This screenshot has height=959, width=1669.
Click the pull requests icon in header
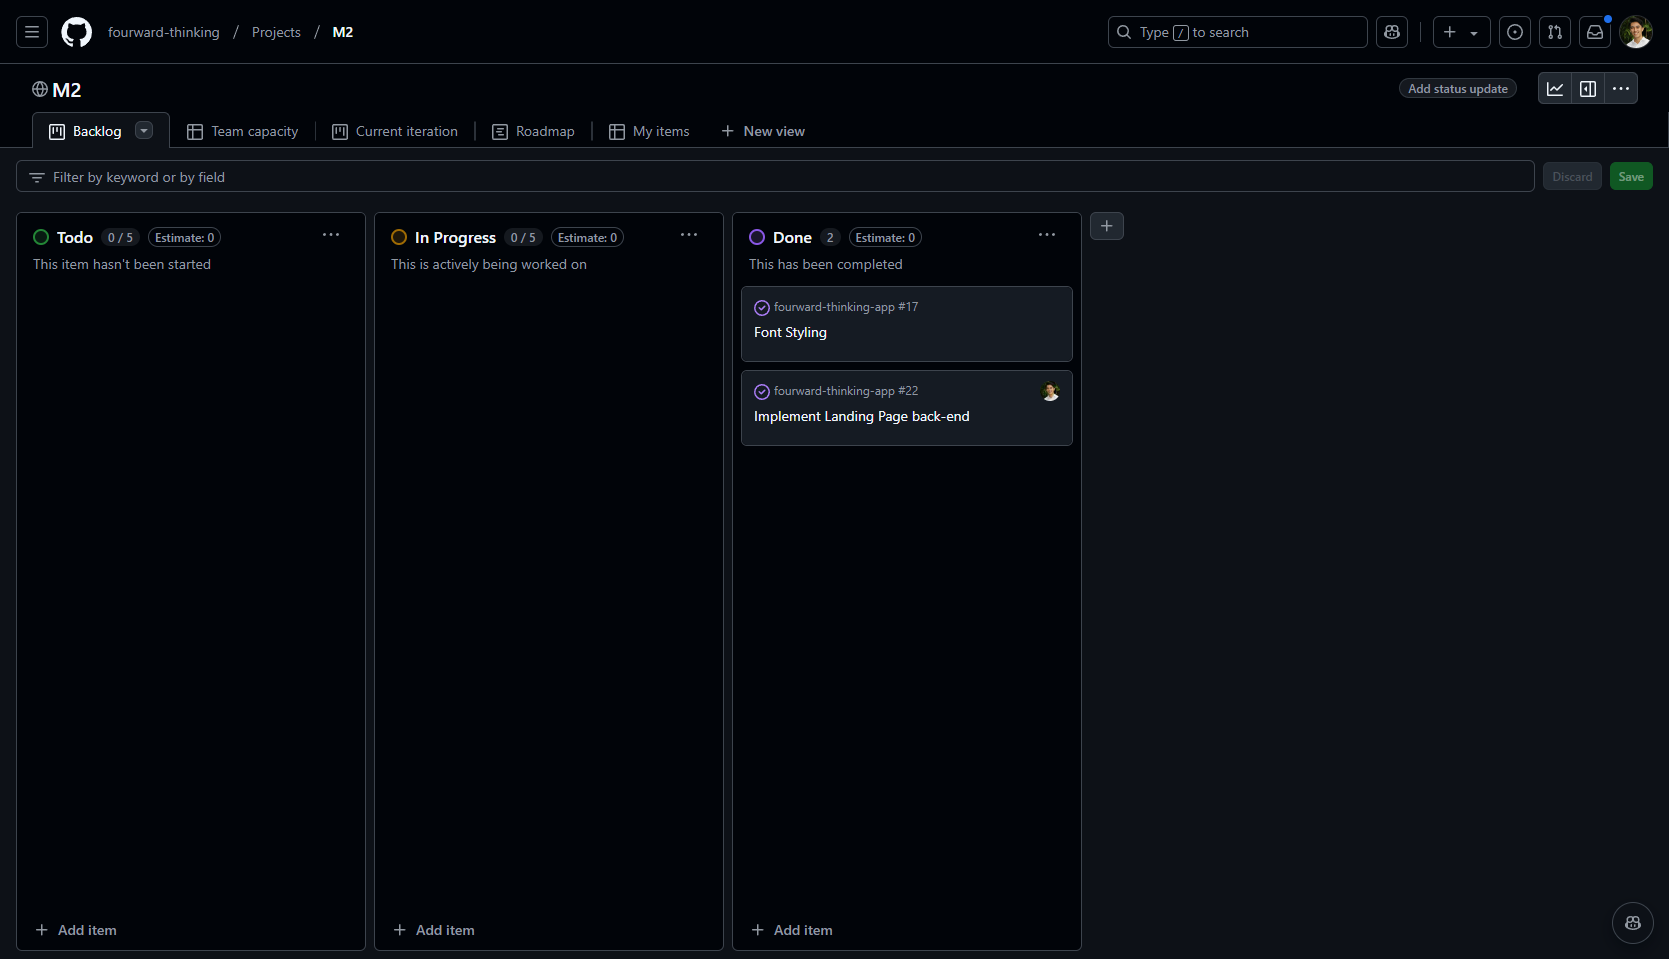pos(1554,32)
